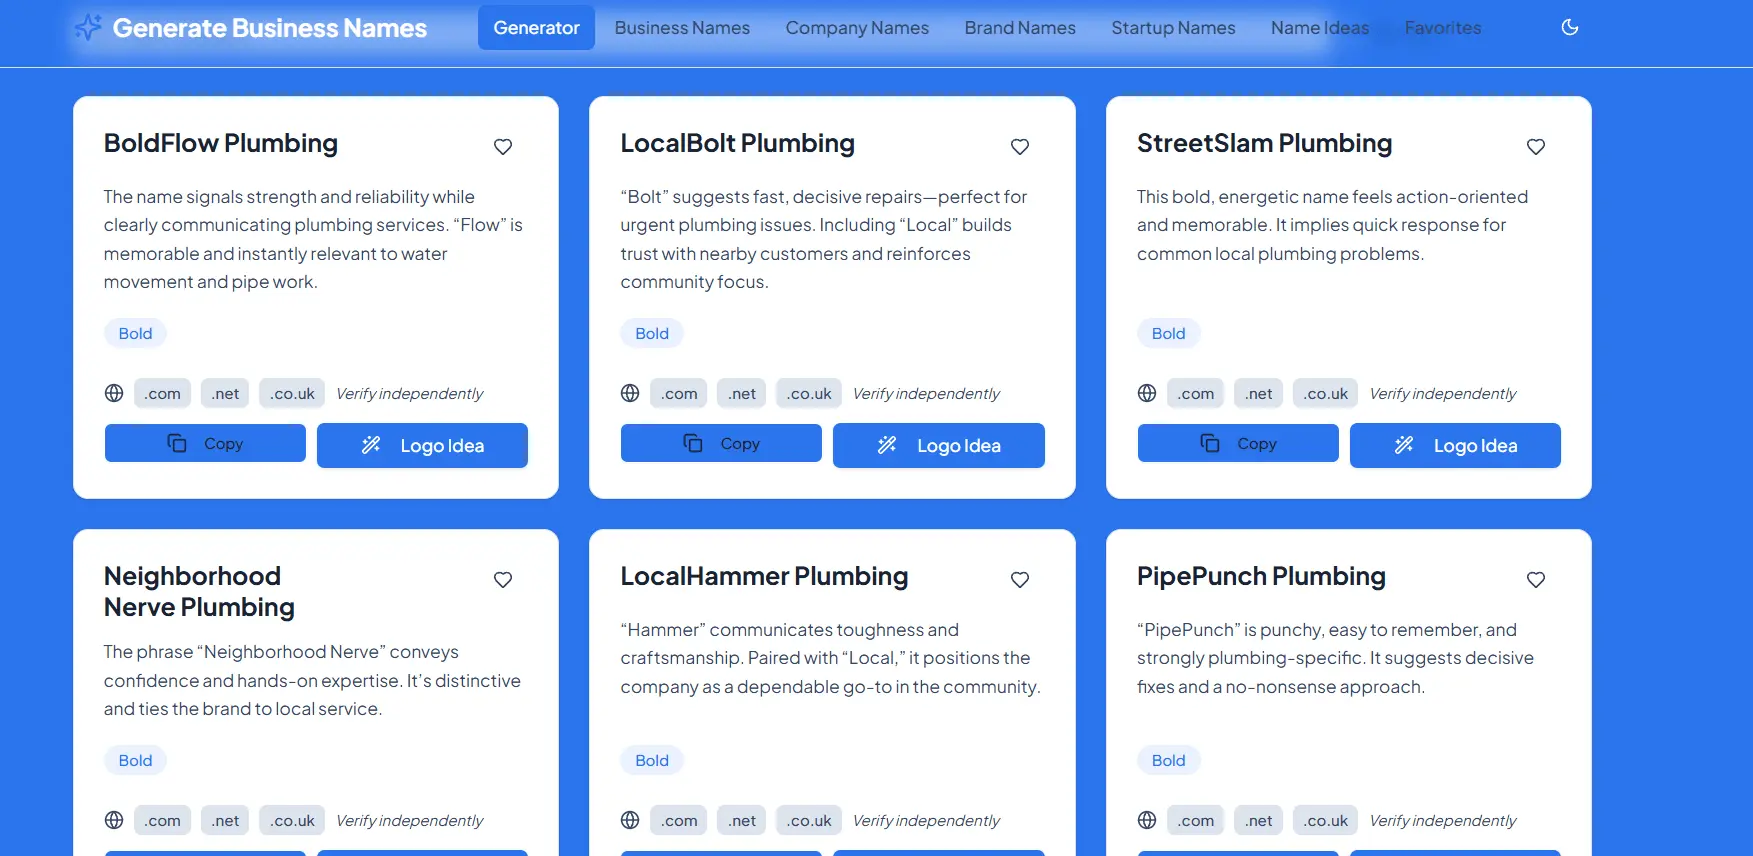Click the globe icon on PipePunch Plumbing card
Image resolution: width=1753 pixels, height=856 pixels.
click(x=1147, y=820)
